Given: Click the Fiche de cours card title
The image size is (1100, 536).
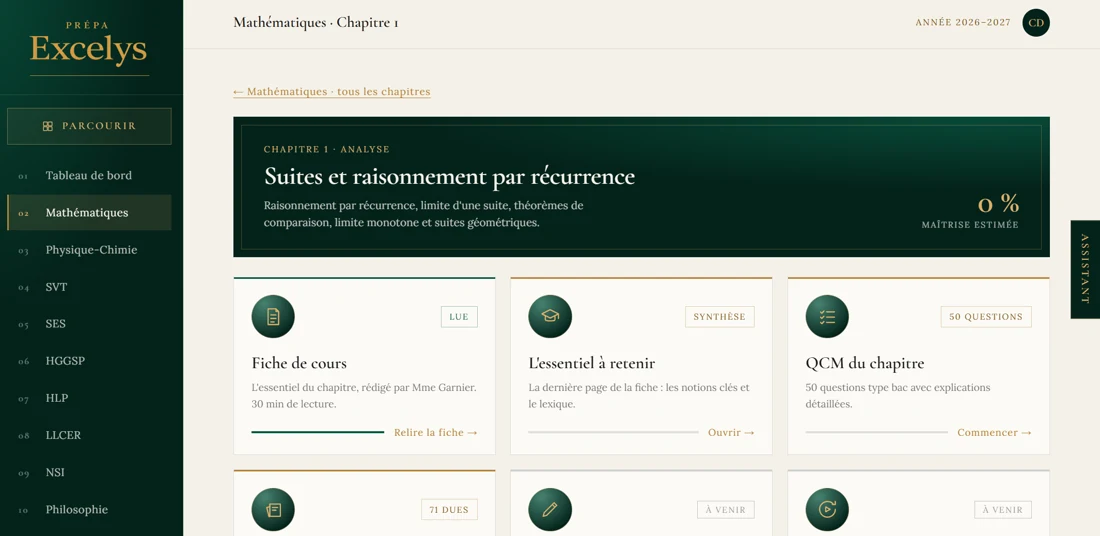Looking at the screenshot, I should pos(299,363).
